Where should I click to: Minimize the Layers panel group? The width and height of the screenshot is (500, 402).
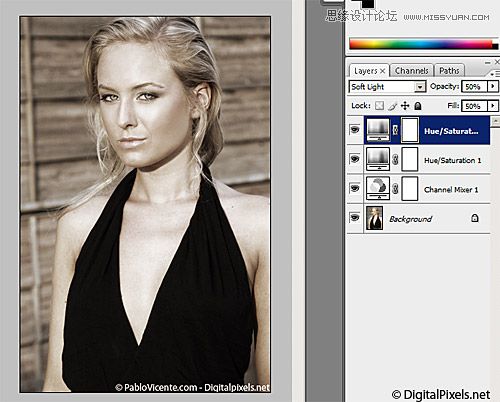[487, 62]
